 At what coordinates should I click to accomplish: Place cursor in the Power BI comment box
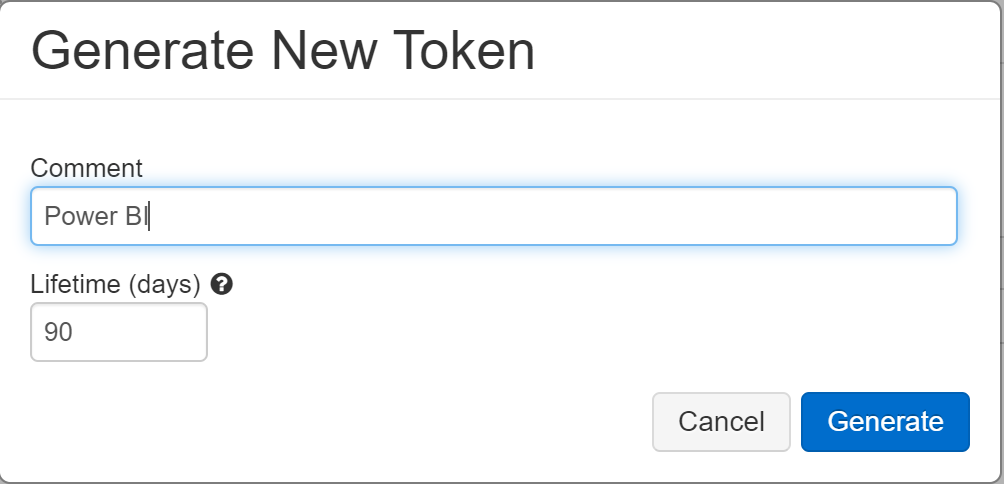click(494, 216)
